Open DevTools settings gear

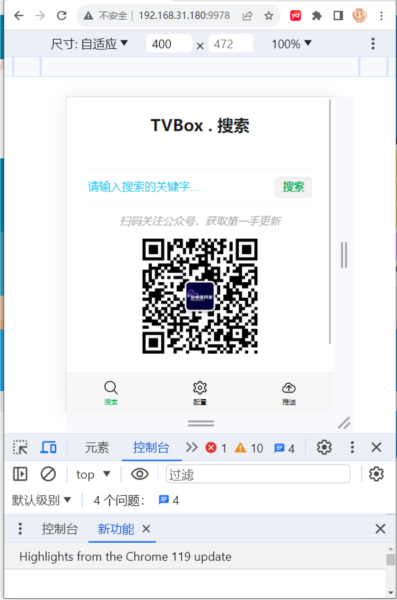click(324, 447)
